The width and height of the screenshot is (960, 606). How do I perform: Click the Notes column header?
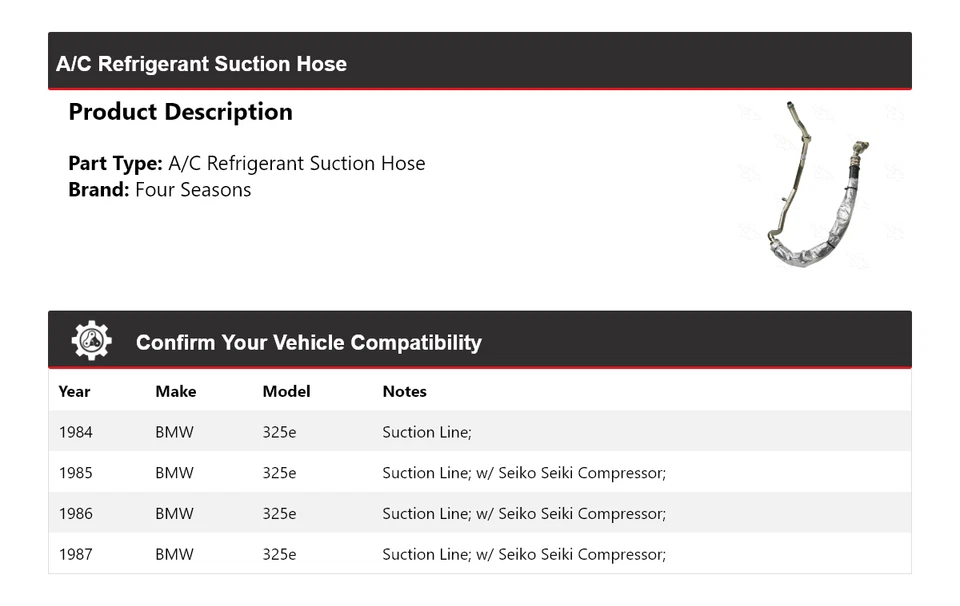[404, 391]
